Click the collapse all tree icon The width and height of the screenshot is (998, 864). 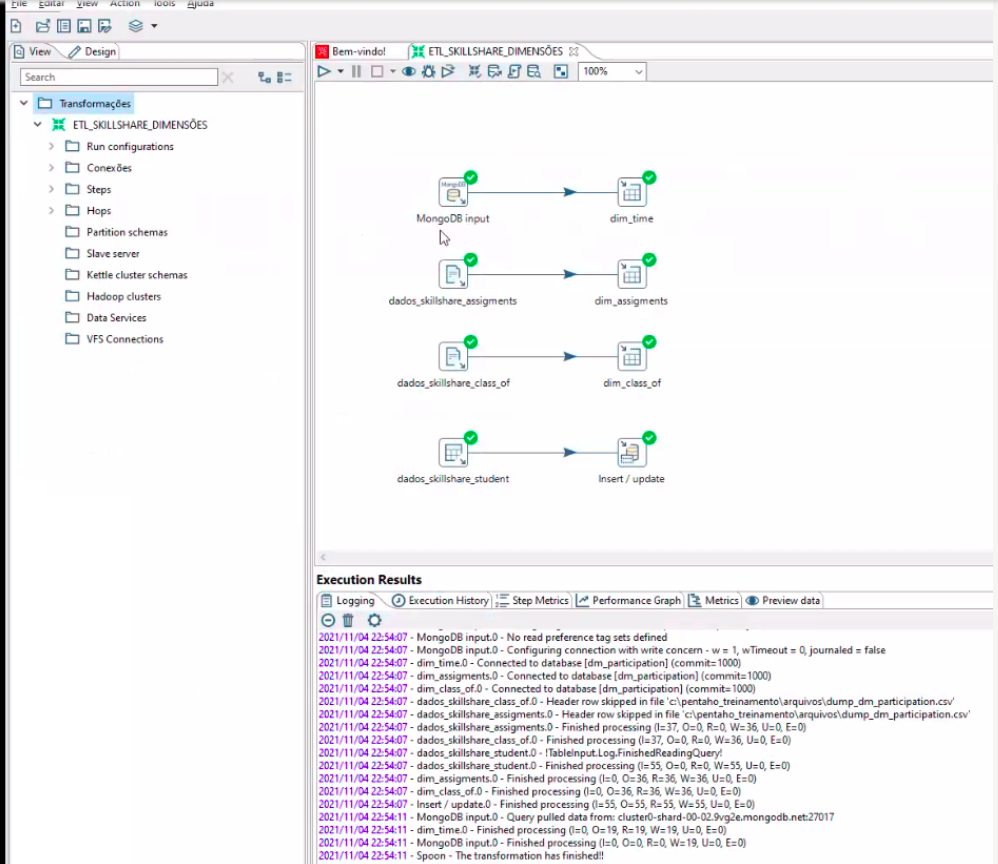(285, 78)
